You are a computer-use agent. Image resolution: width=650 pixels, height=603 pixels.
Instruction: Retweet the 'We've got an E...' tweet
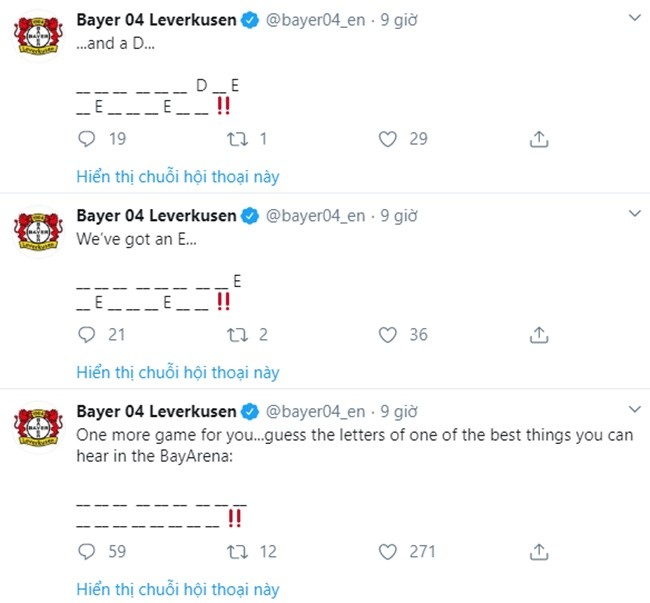click(240, 335)
